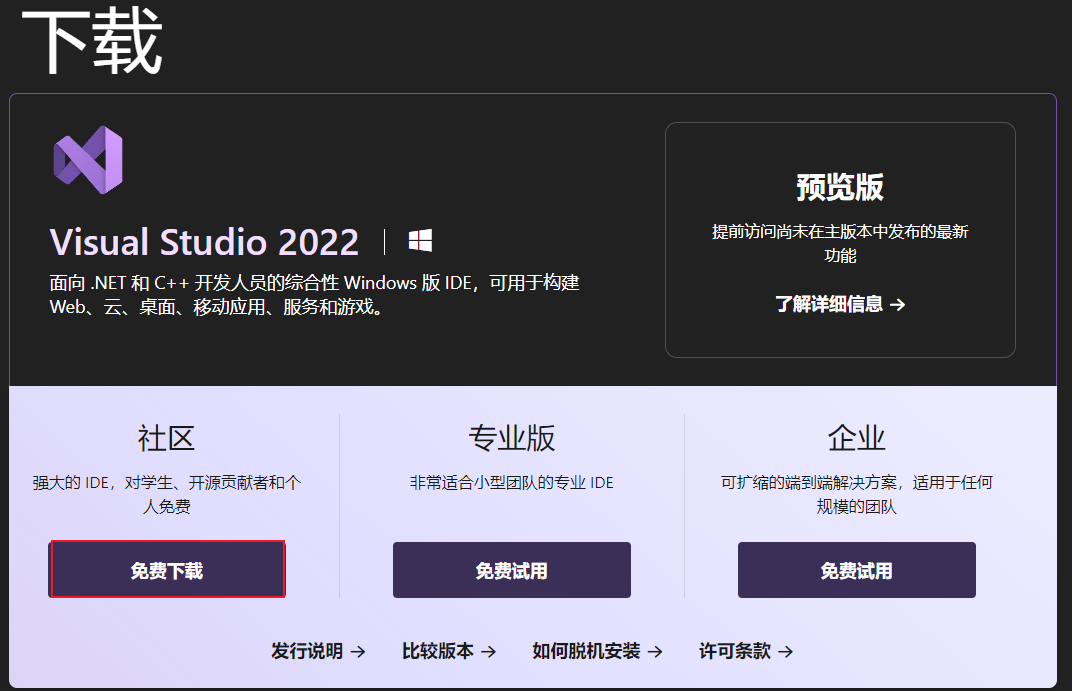Select the 专业版 edition heading
The height and width of the screenshot is (691, 1072).
pyautogui.click(x=511, y=437)
